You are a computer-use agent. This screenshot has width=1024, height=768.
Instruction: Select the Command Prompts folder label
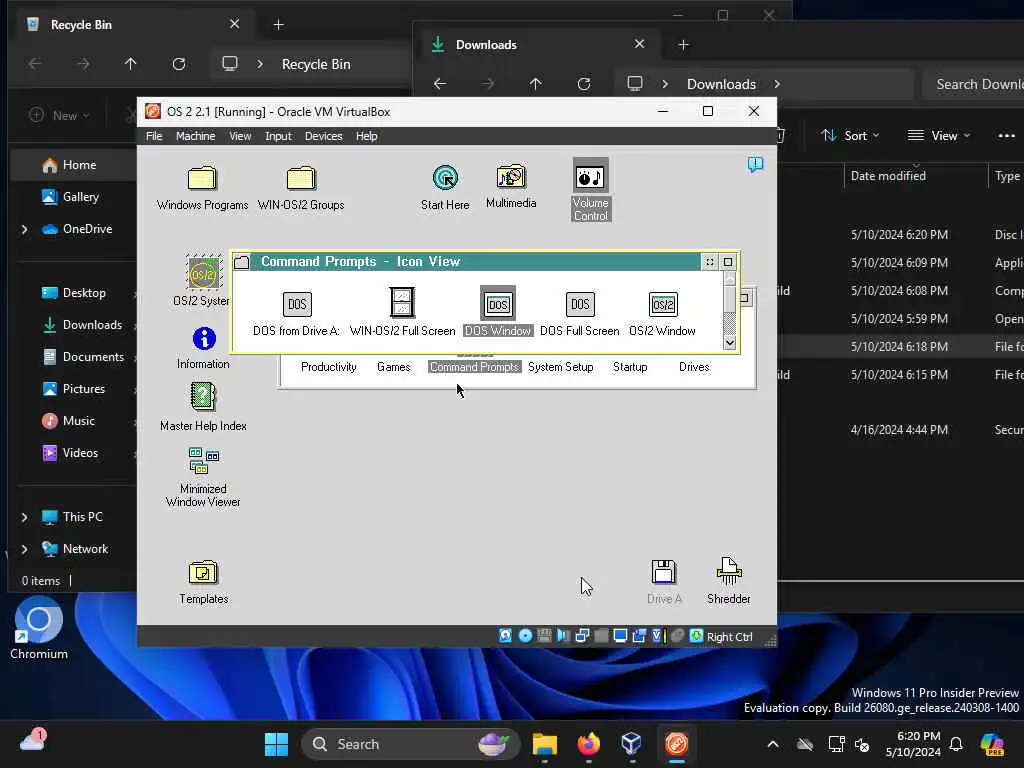[475, 367]
